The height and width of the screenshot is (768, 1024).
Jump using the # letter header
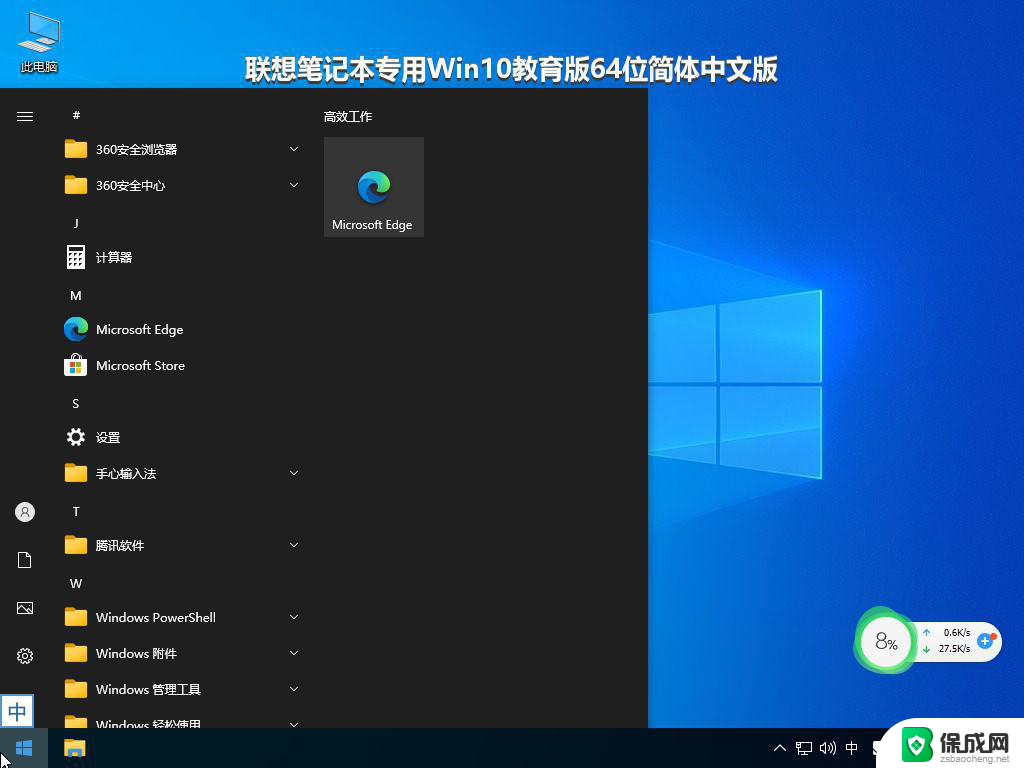click(76, 115)
